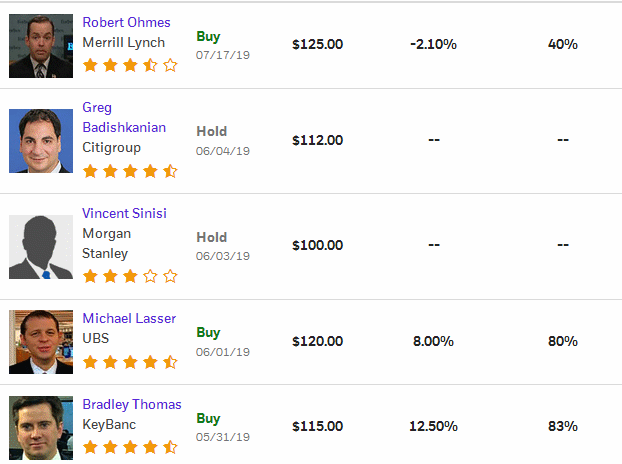Click Greg Badishkanian profile photo
The height and width of the screenshot is (464, 622).
[x=41, y=141]
